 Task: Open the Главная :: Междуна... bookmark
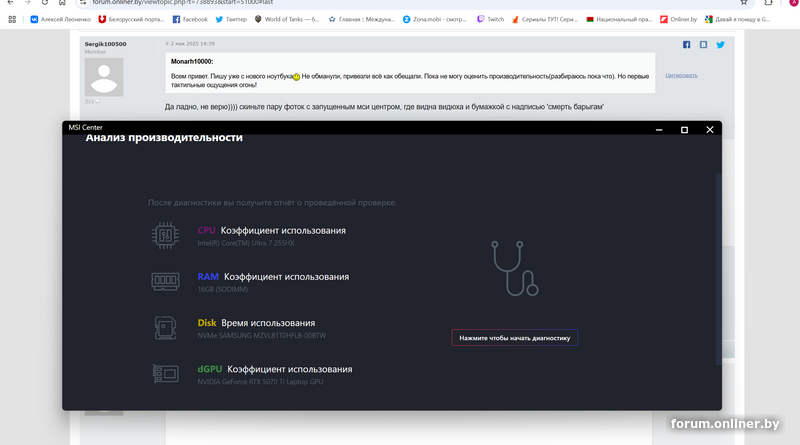(x=362, y=19)
